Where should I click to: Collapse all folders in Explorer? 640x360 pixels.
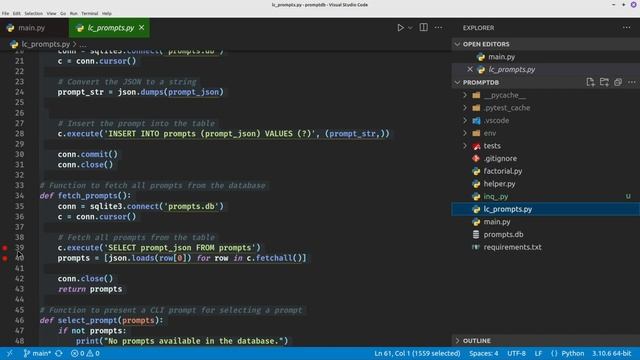(618, 82)
